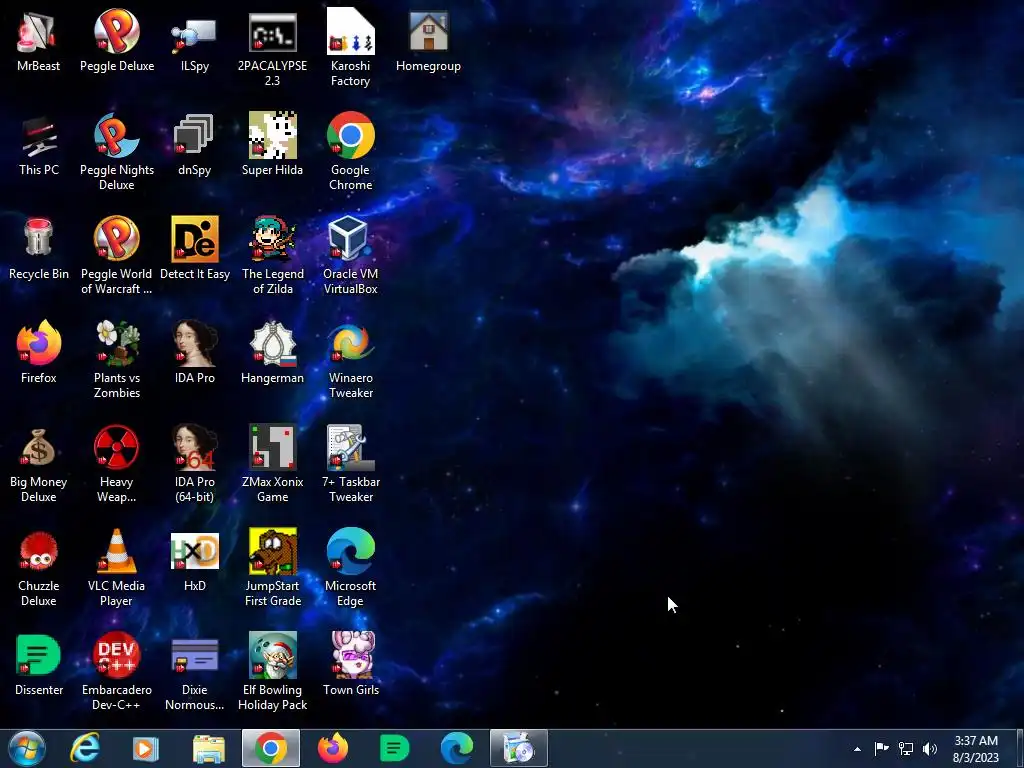Select the HxD hex editor icon
The width and height of the screenshot is (1024, 768).
(x=195, y=561)
